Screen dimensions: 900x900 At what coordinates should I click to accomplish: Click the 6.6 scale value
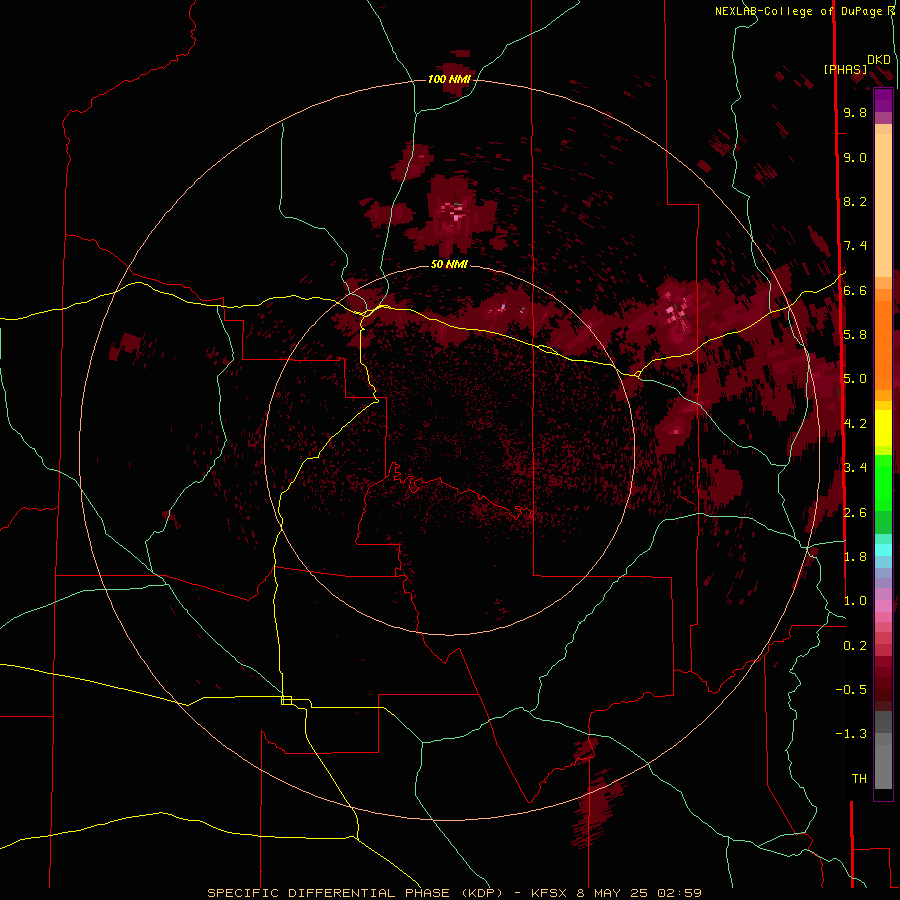(x=855, y=290)
